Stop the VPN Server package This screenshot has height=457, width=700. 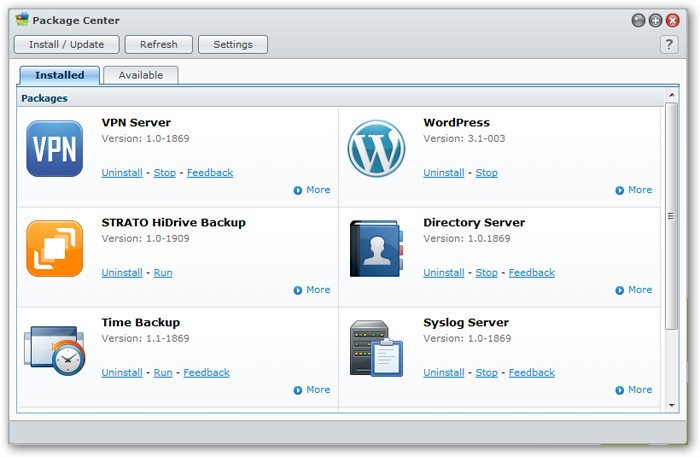(x=165, y=173)
